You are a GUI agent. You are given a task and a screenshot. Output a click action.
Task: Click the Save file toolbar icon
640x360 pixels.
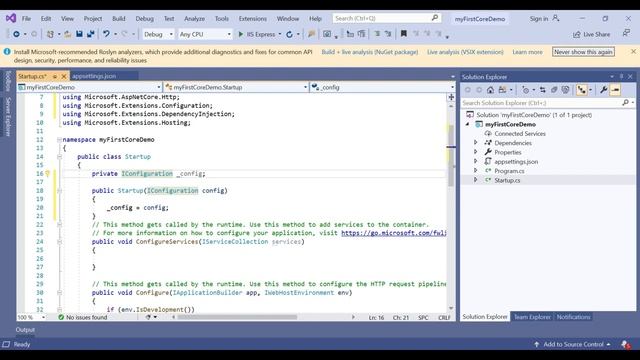click(x=79, y=34)
